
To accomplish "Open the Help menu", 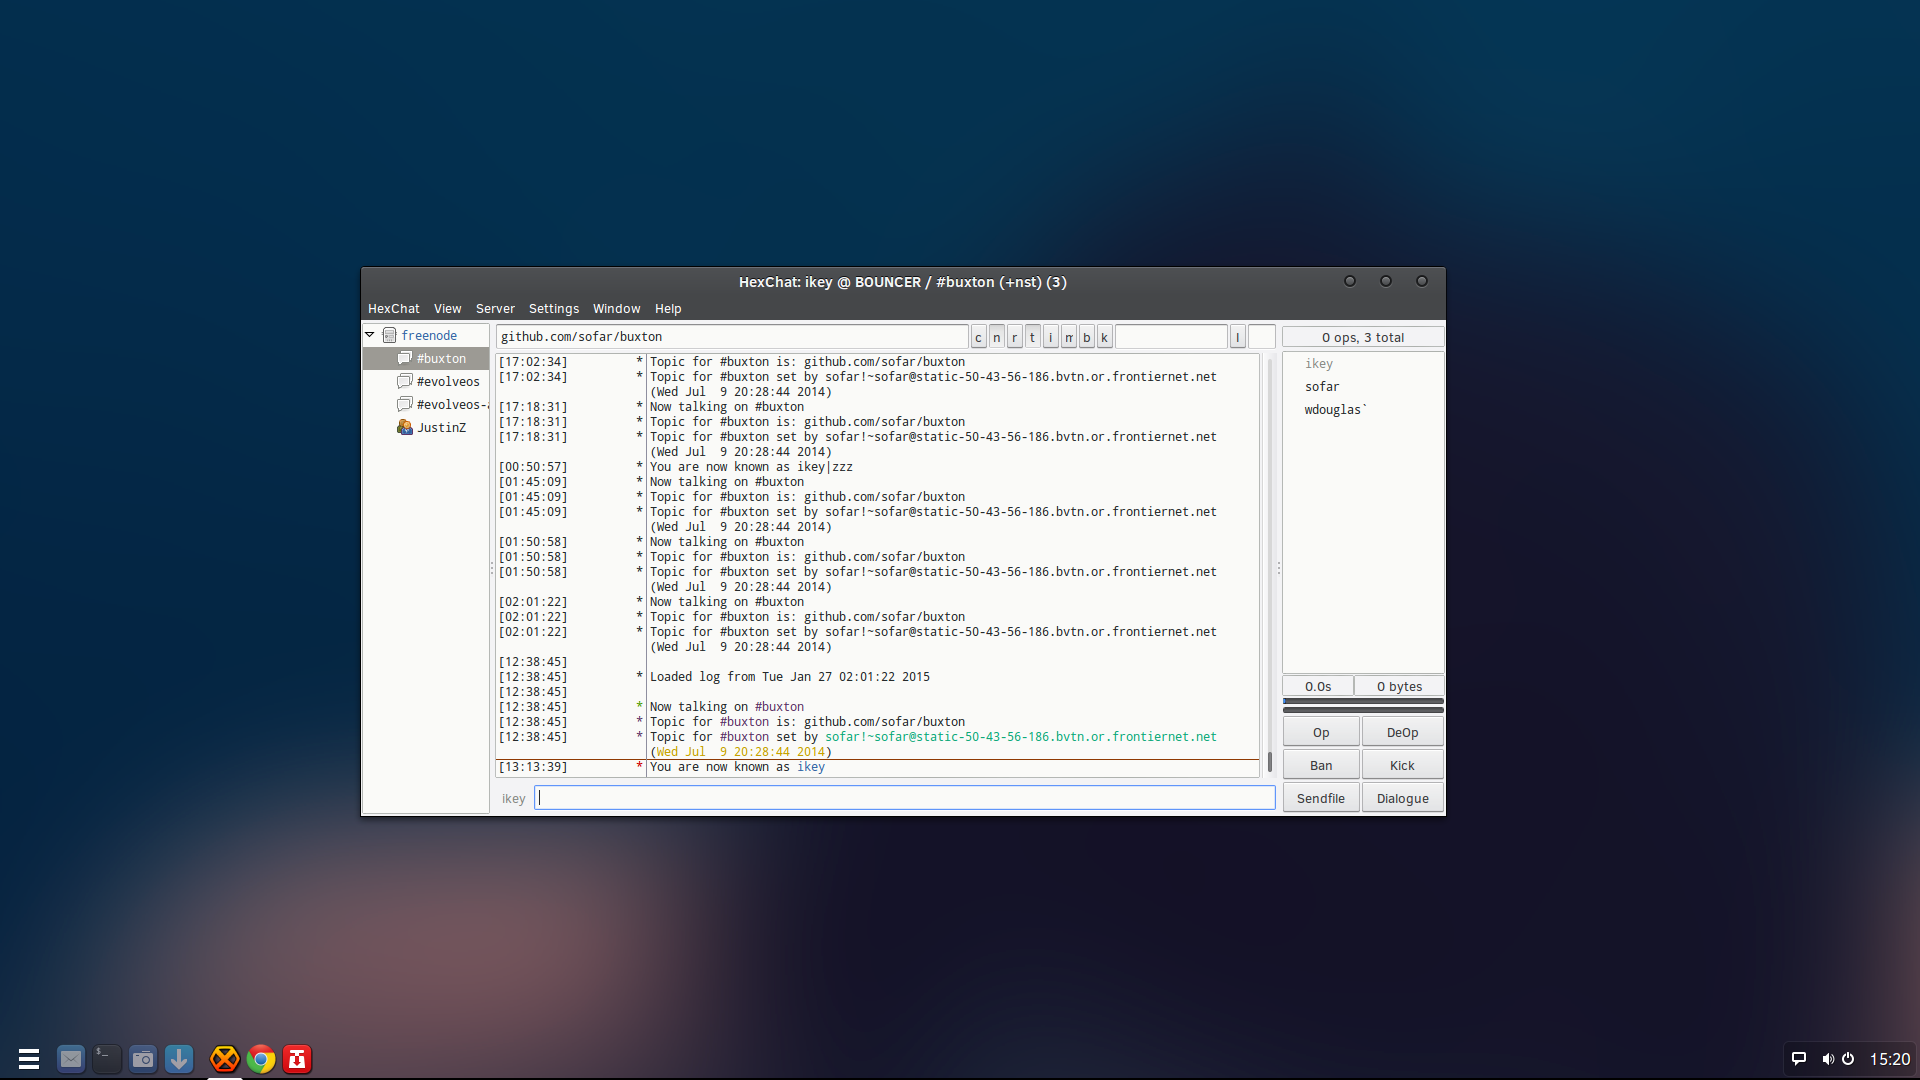I will tap(668, 309).
